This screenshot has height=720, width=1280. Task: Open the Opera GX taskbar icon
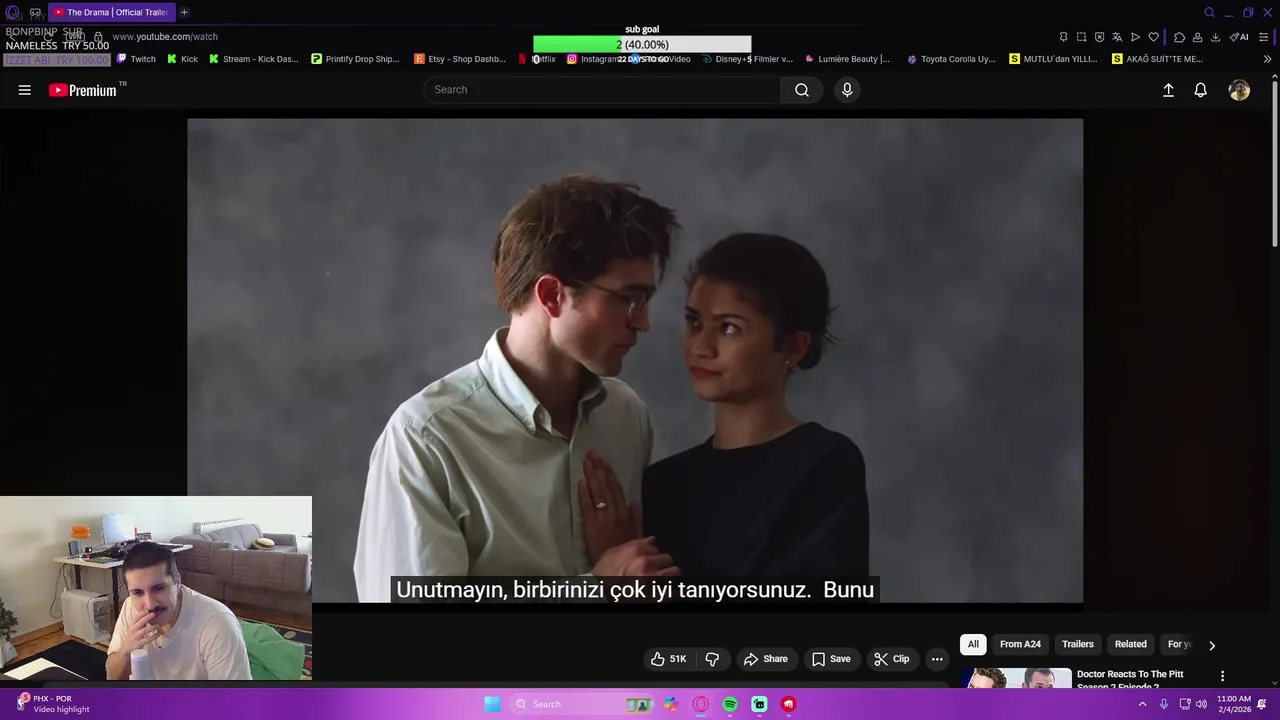point(701,704)
